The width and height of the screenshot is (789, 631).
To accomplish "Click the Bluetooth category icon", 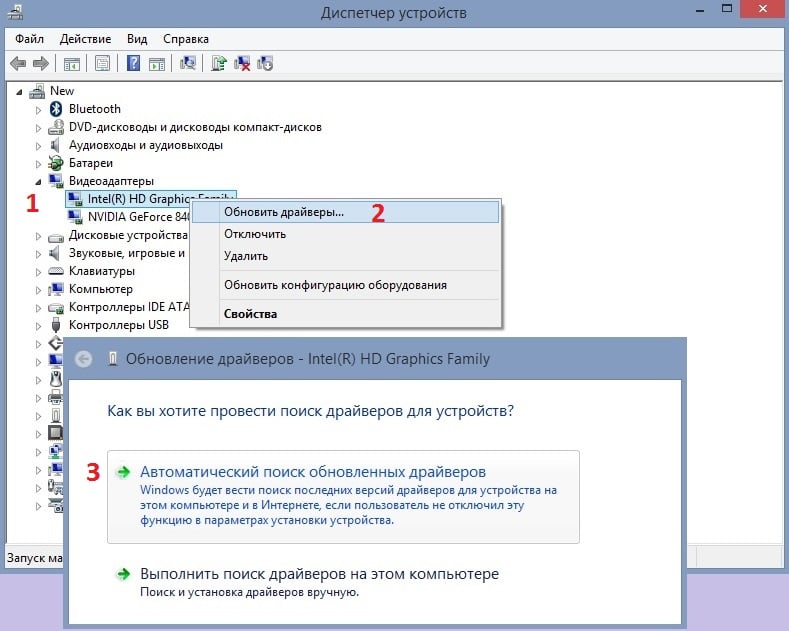I will coord(56,109).
